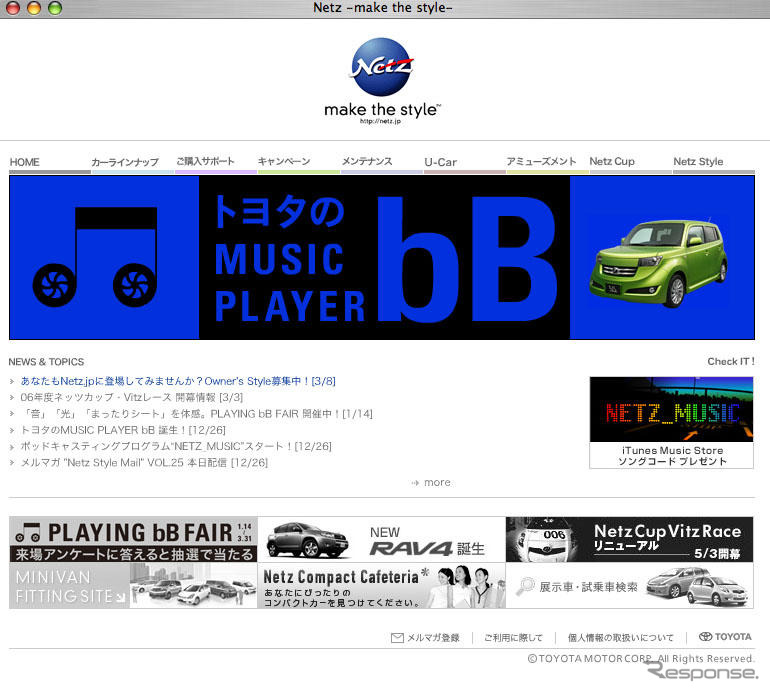Zoom the window with the green button
This screenshot has height=692, width=770.
click(55, 8)
